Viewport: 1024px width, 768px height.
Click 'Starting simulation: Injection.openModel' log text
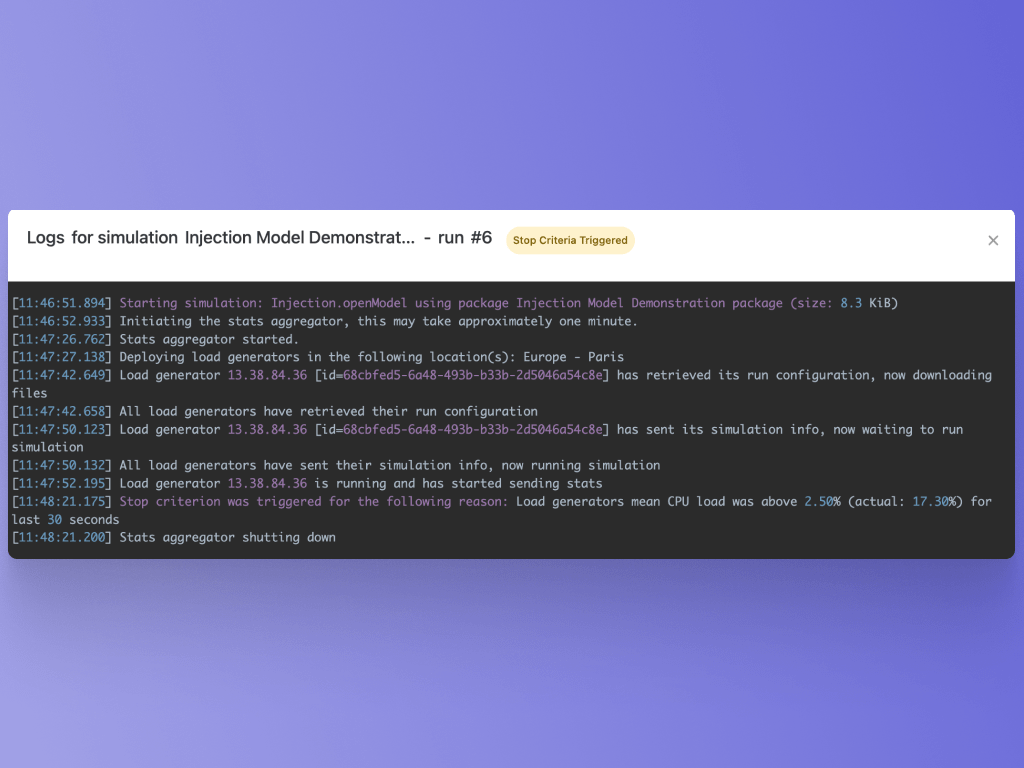point(263,303)
